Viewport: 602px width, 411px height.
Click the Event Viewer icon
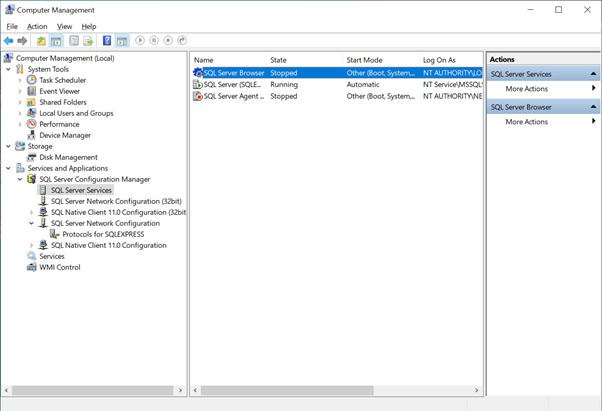(31, 91)
